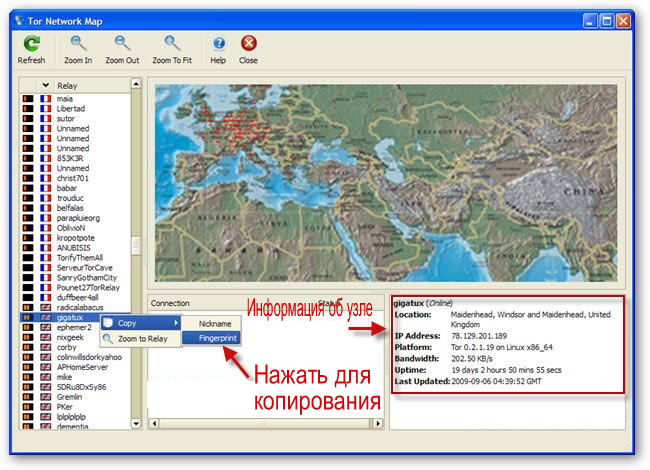Click the Zoom Out magnifier icon
Viewport: 650px width, 470px height.
(123, 43)
